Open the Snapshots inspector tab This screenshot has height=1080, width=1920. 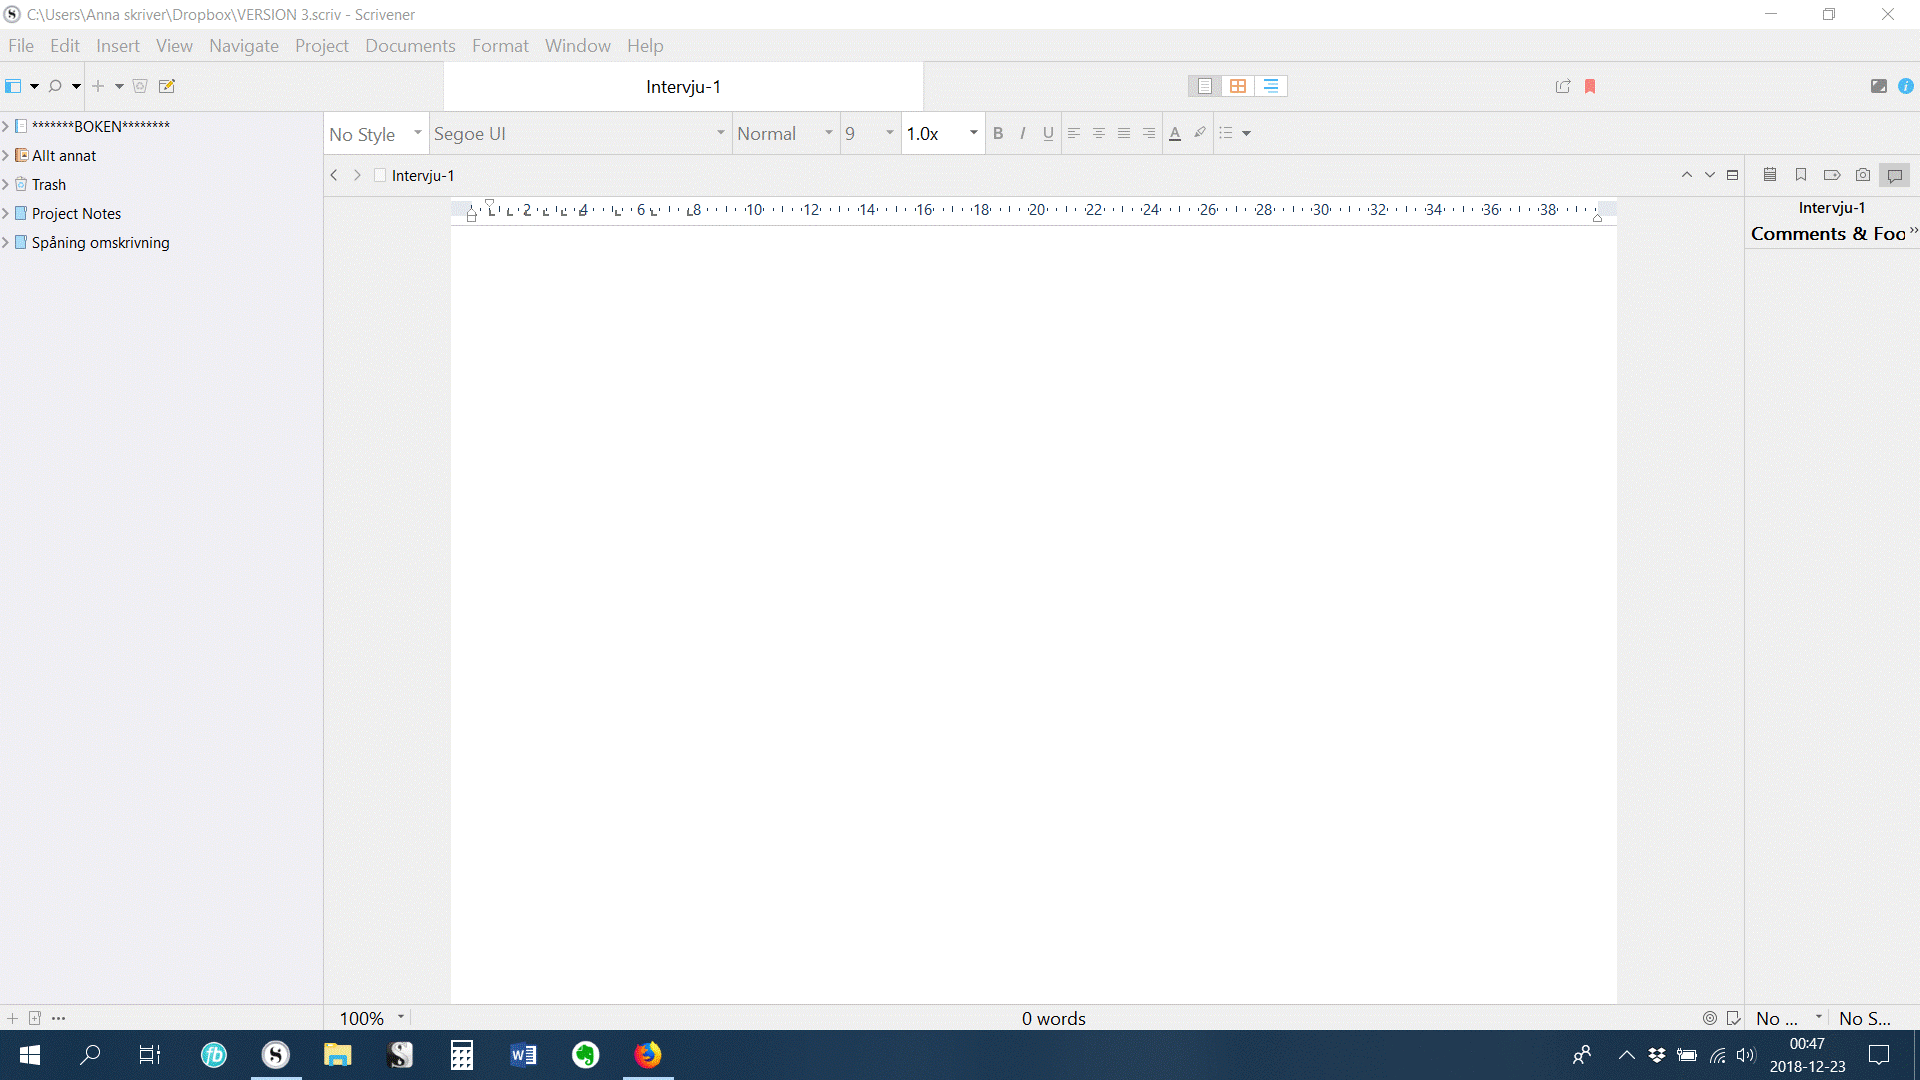point(1862,175)
